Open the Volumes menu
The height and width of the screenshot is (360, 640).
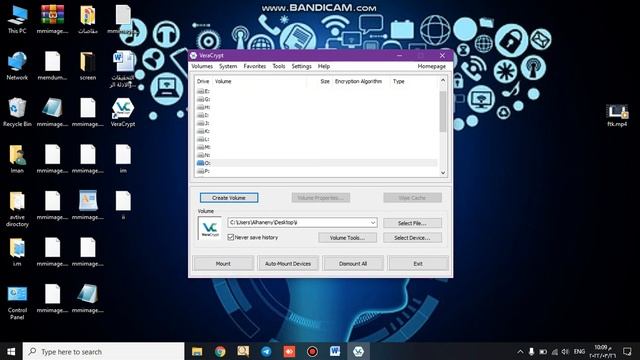pos(202,66)
